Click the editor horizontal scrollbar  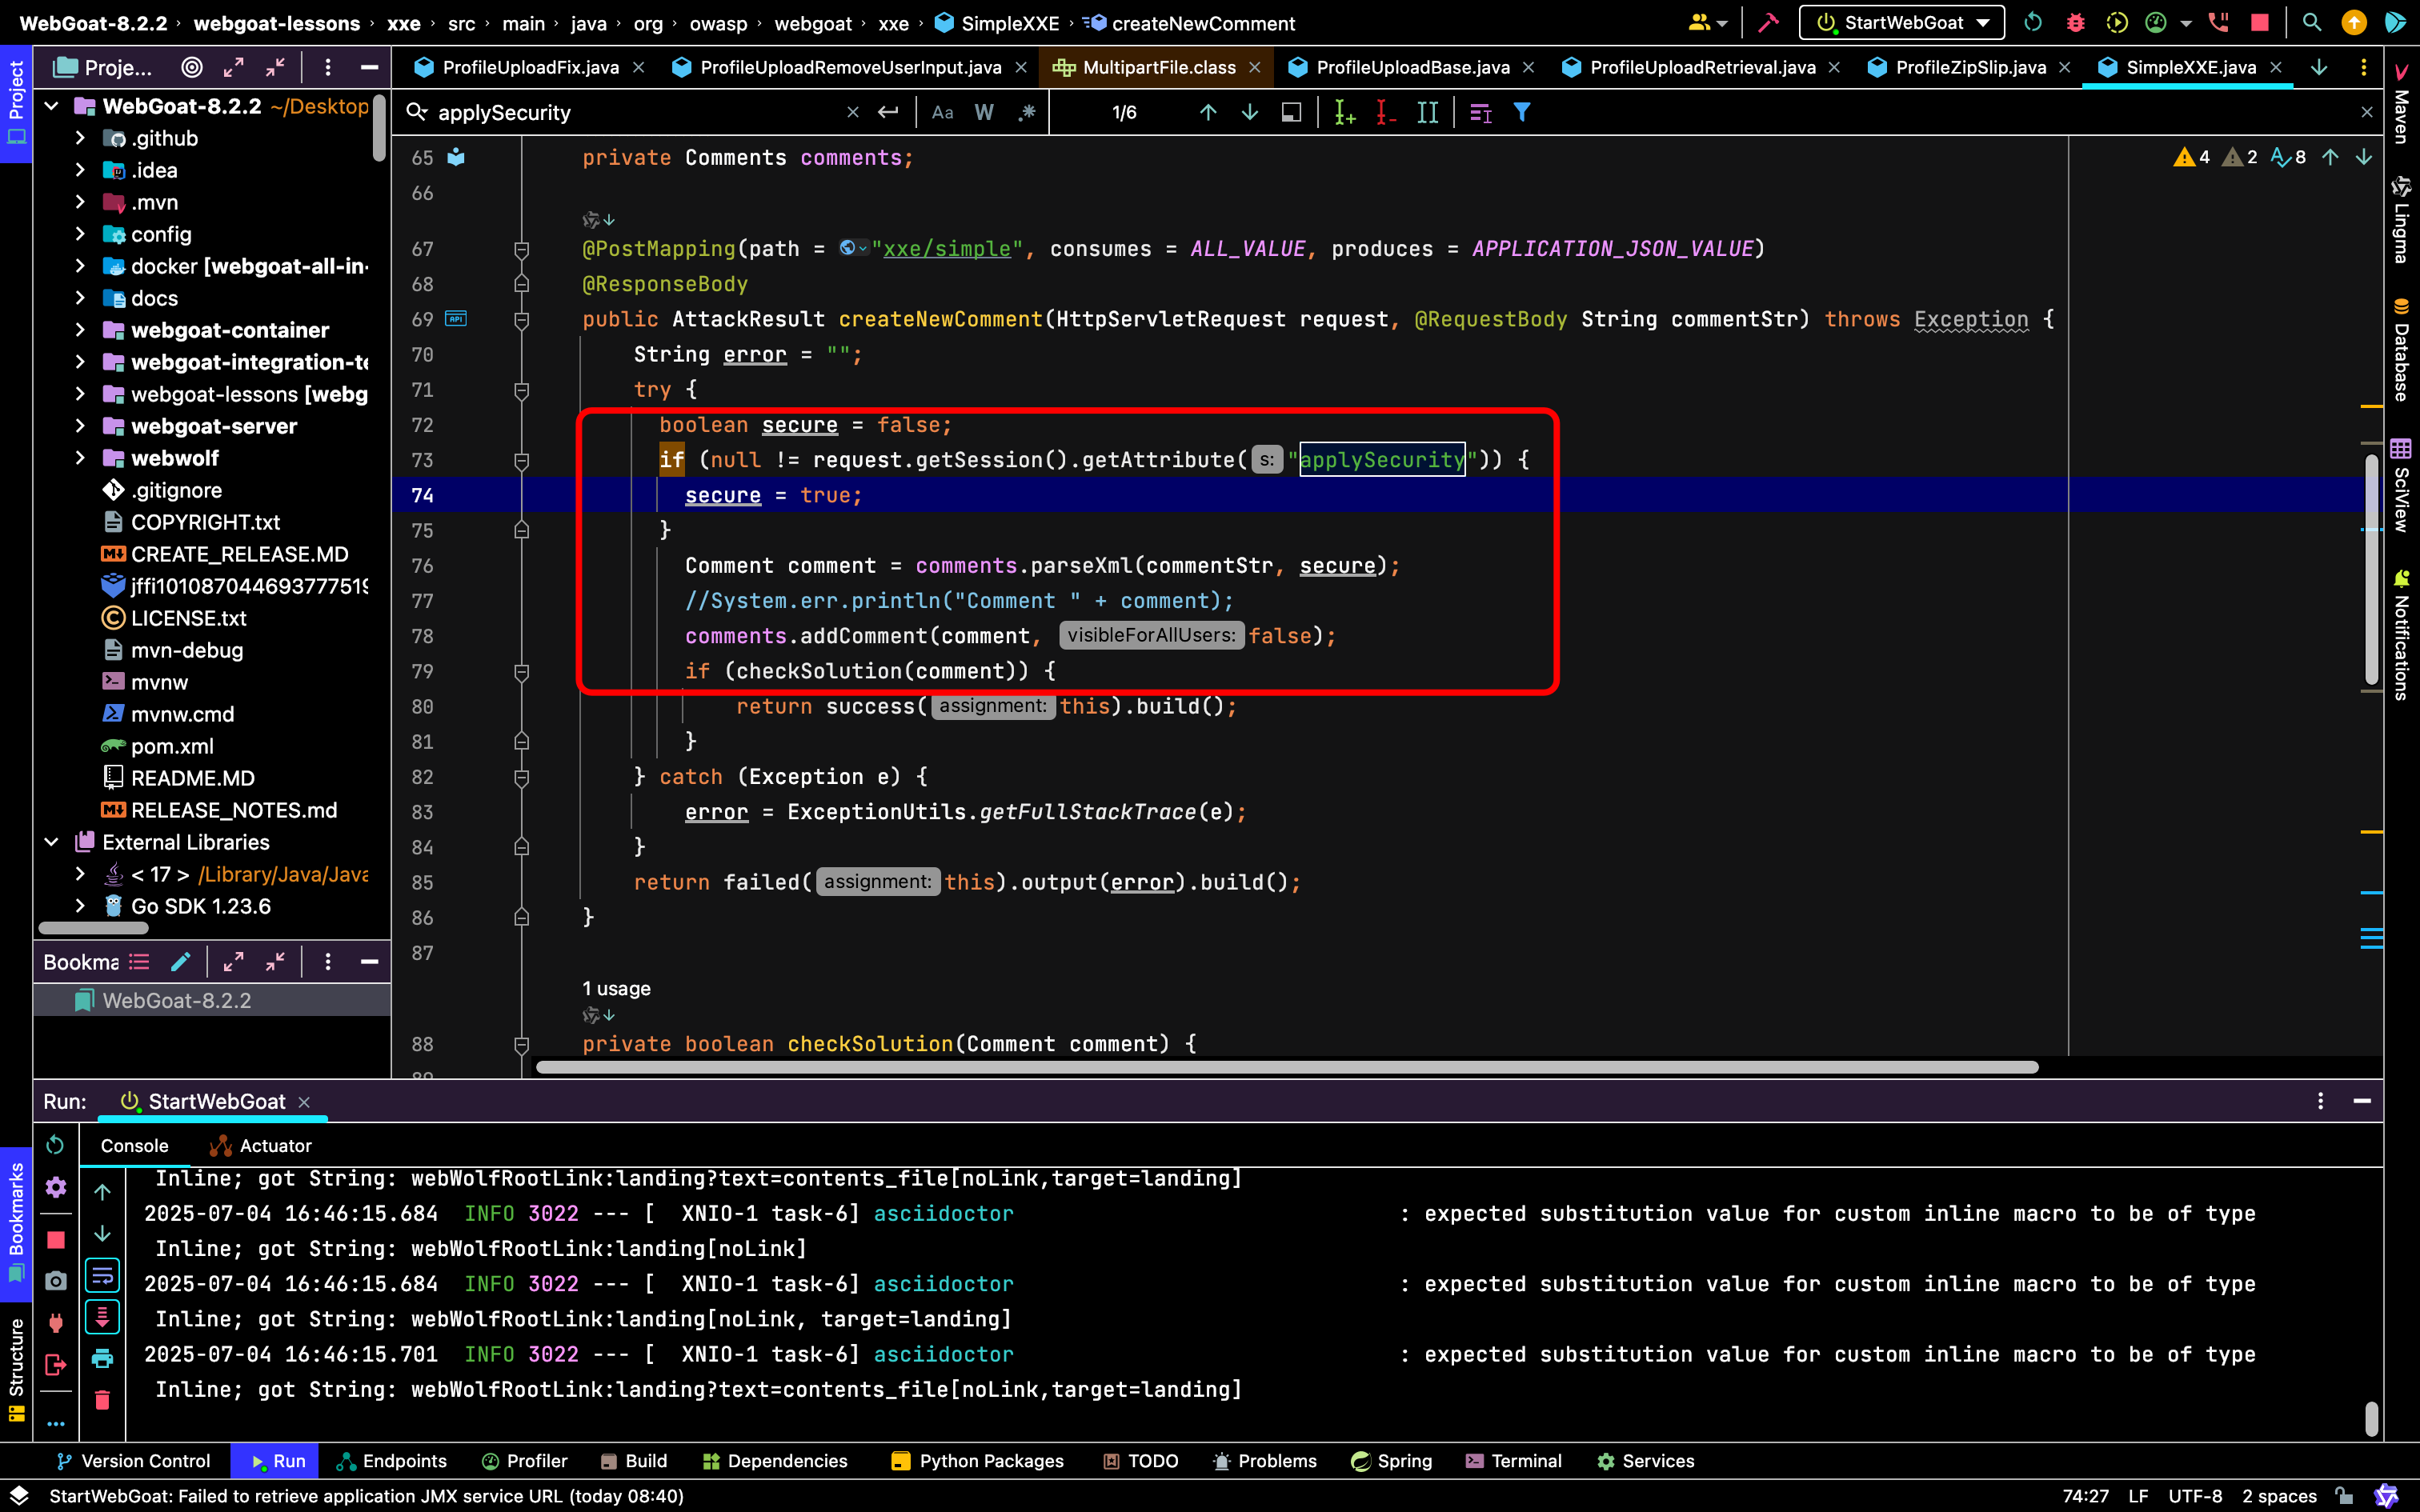click(x=1286, y=1067)
